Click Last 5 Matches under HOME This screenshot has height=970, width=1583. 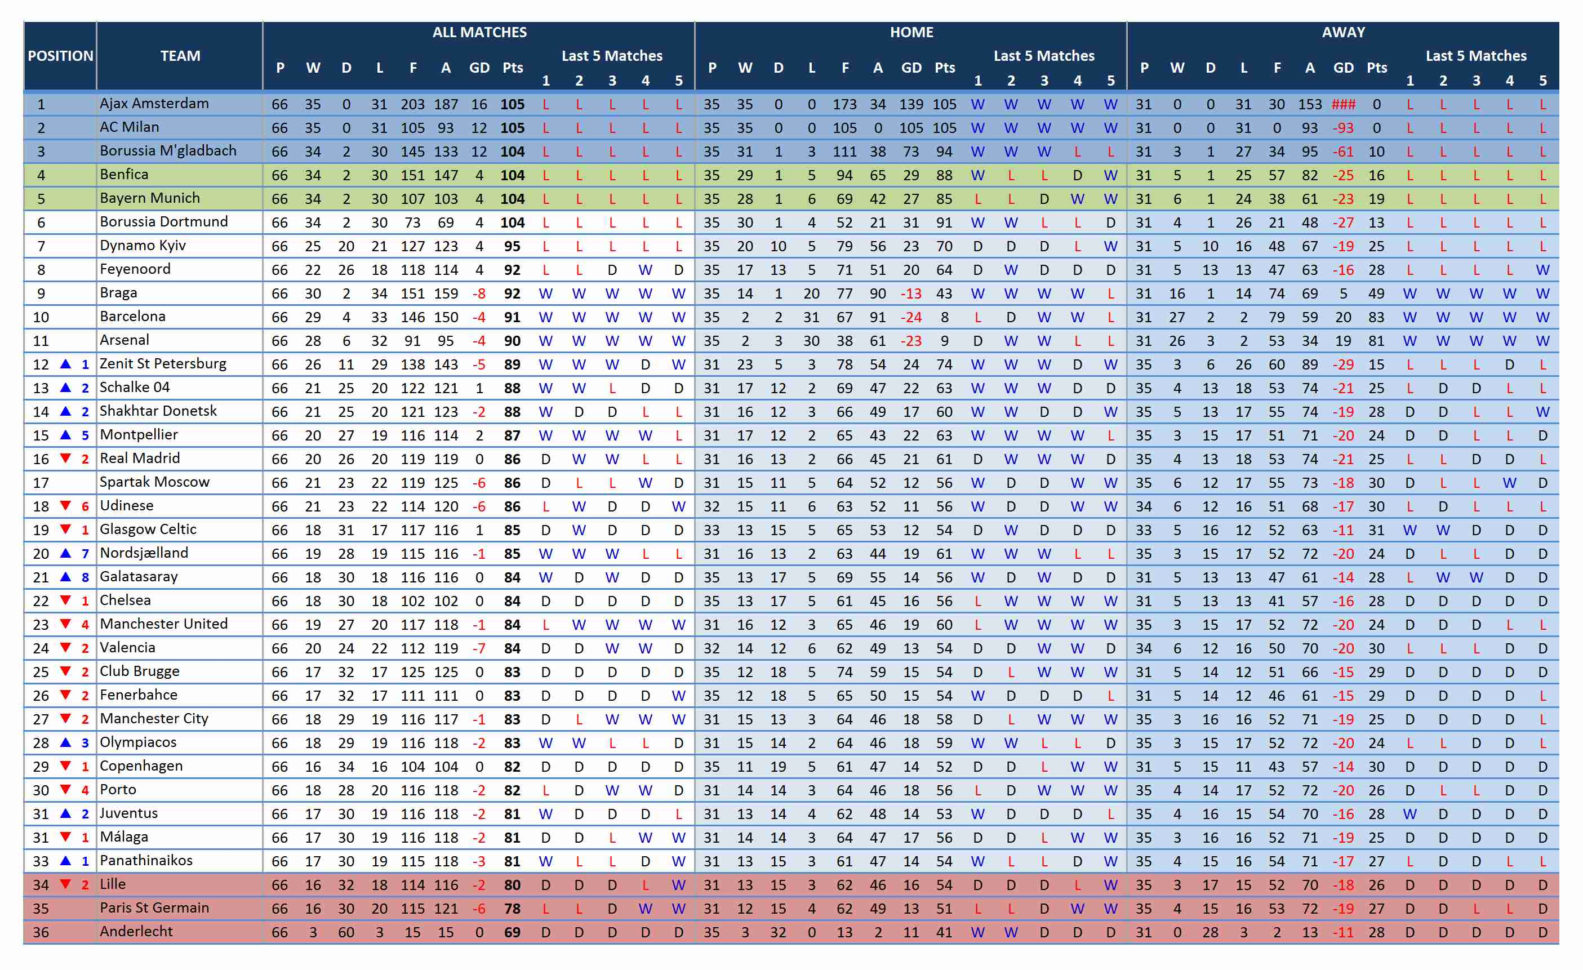1044,56
